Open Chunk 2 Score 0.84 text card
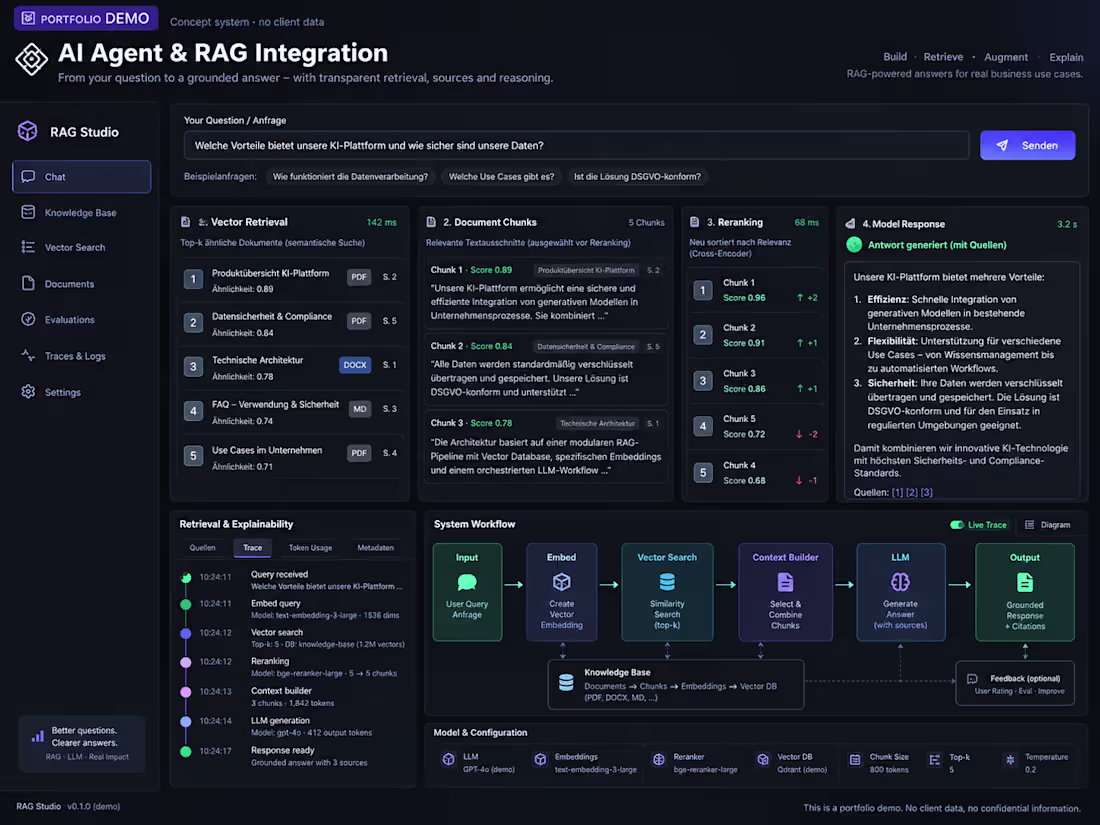 (546, 370)
